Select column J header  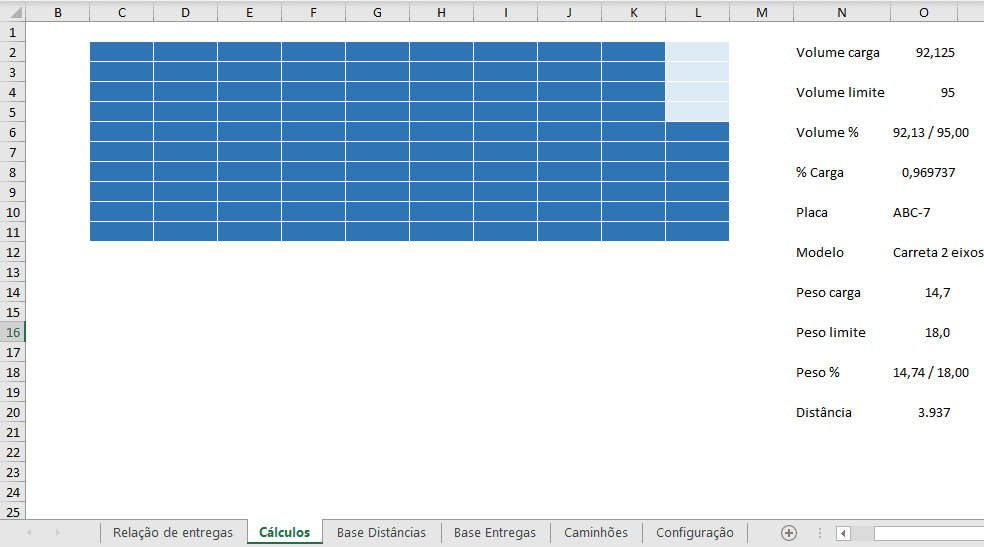coord(570,13)
